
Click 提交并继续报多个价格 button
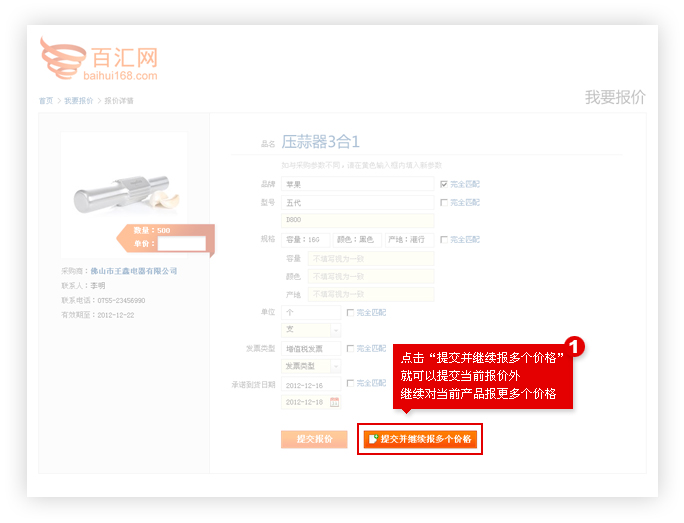421,439
